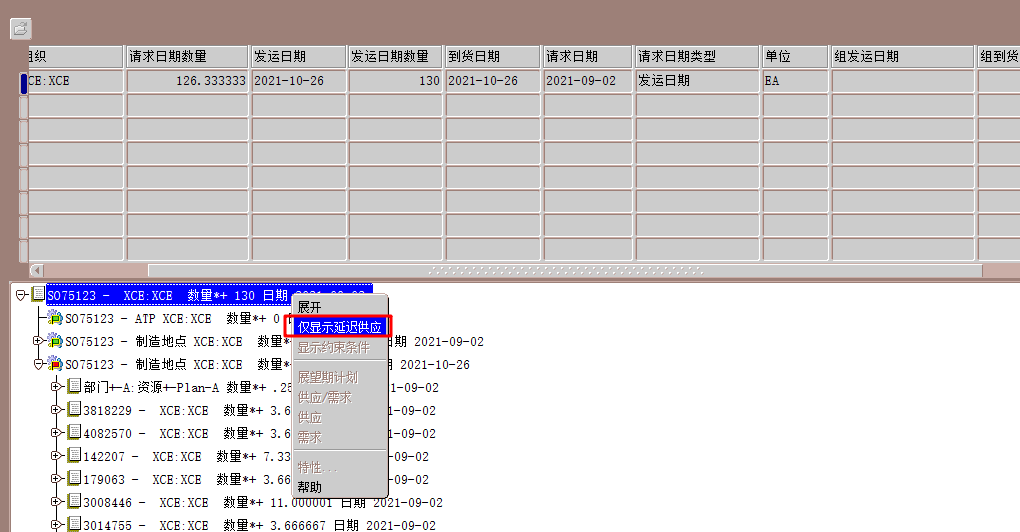Click the document icon beside 179063
The image size is (1020, 532).
pos(75,478)
